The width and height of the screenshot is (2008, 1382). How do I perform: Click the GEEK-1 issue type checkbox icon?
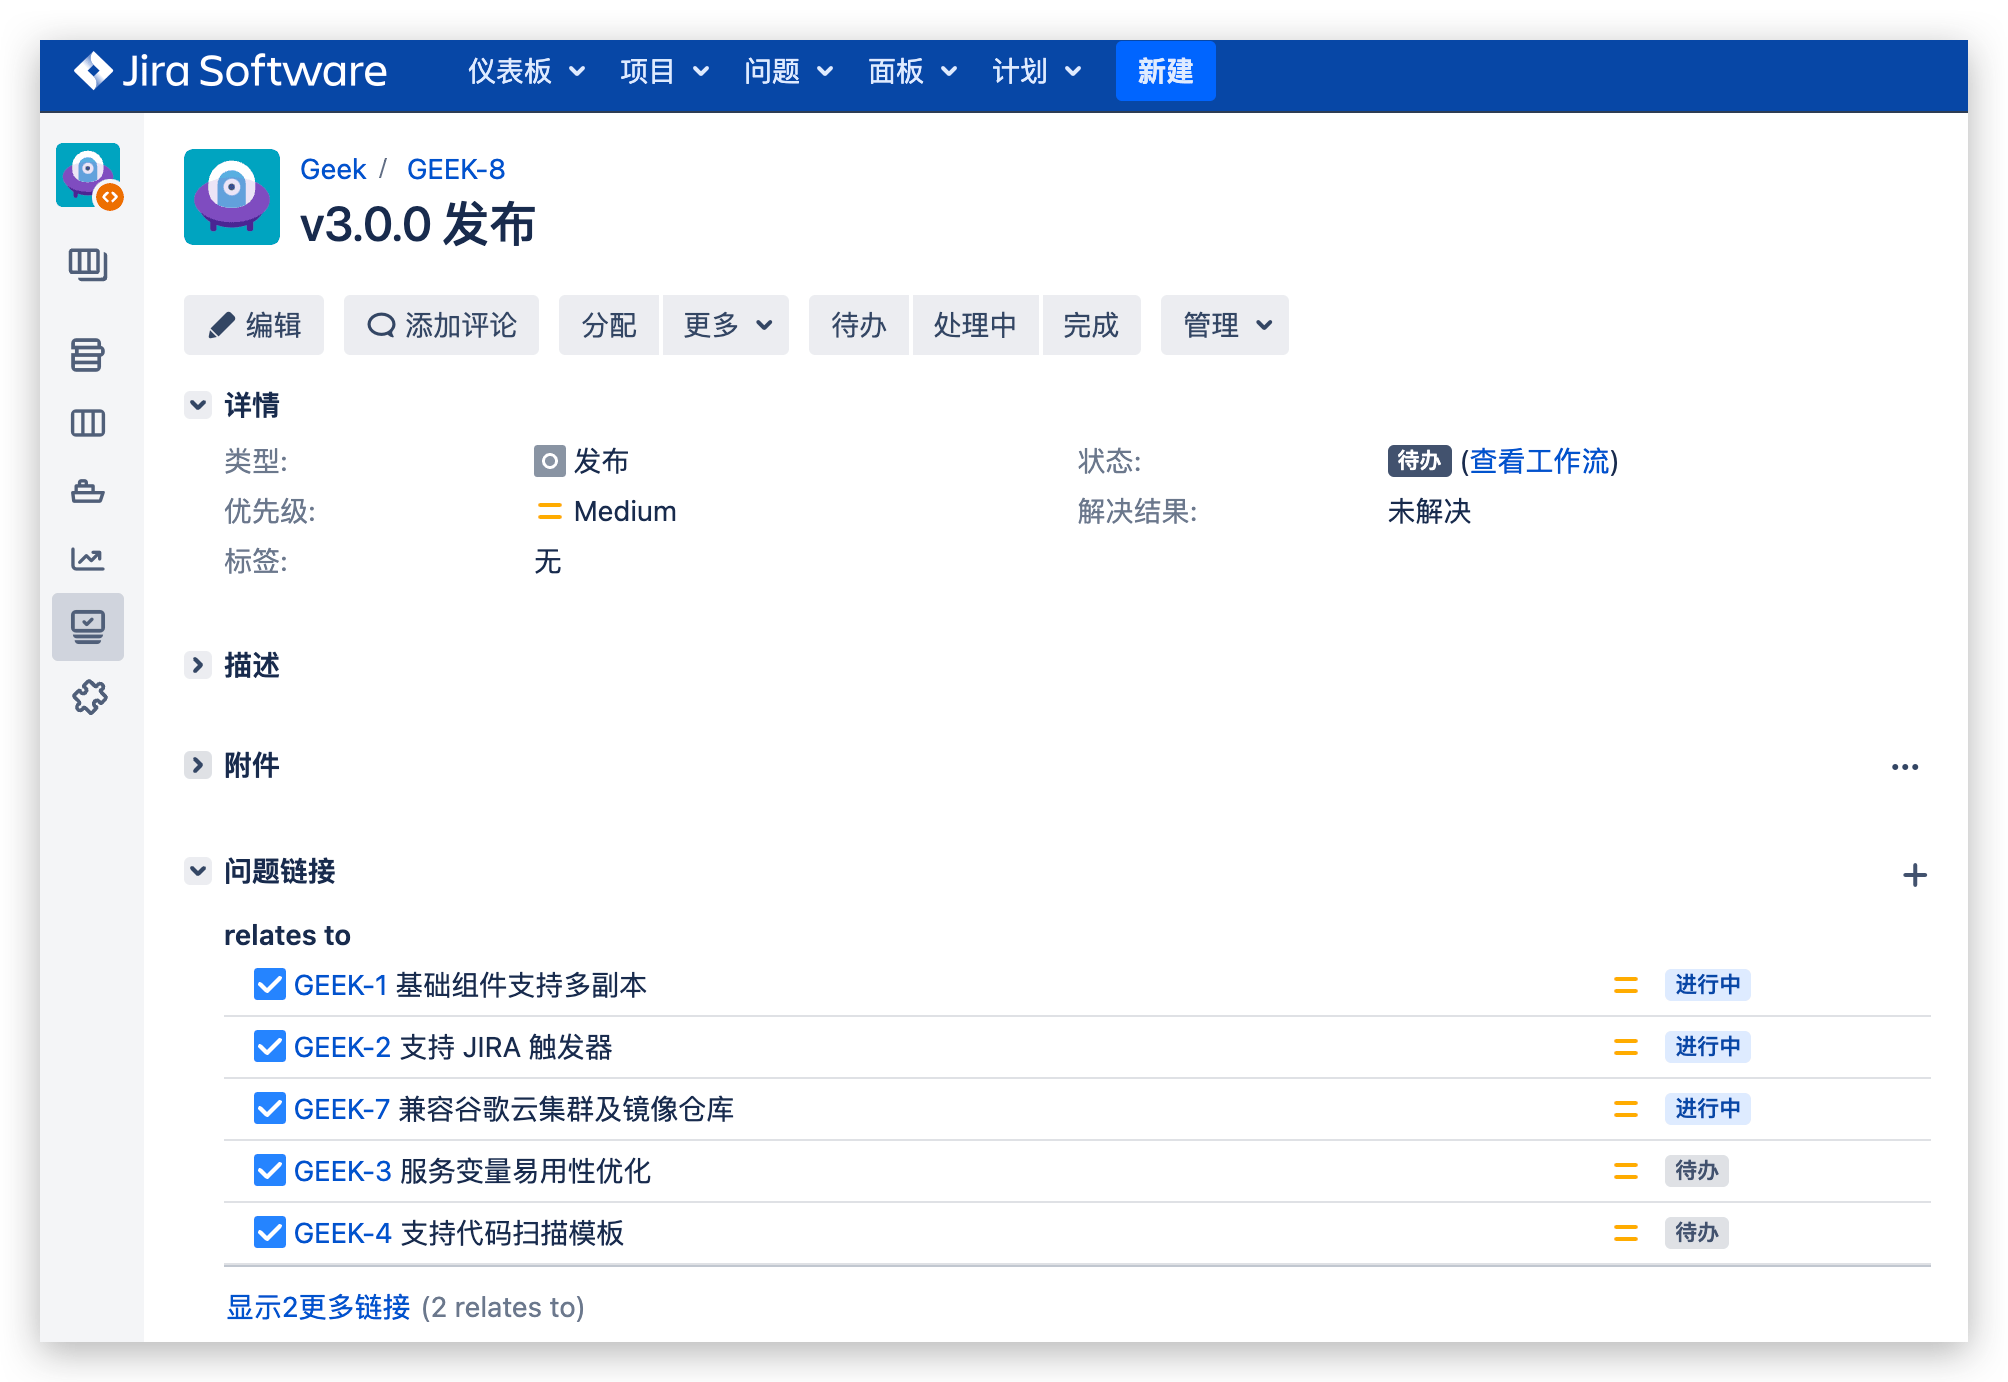(270, 984)
